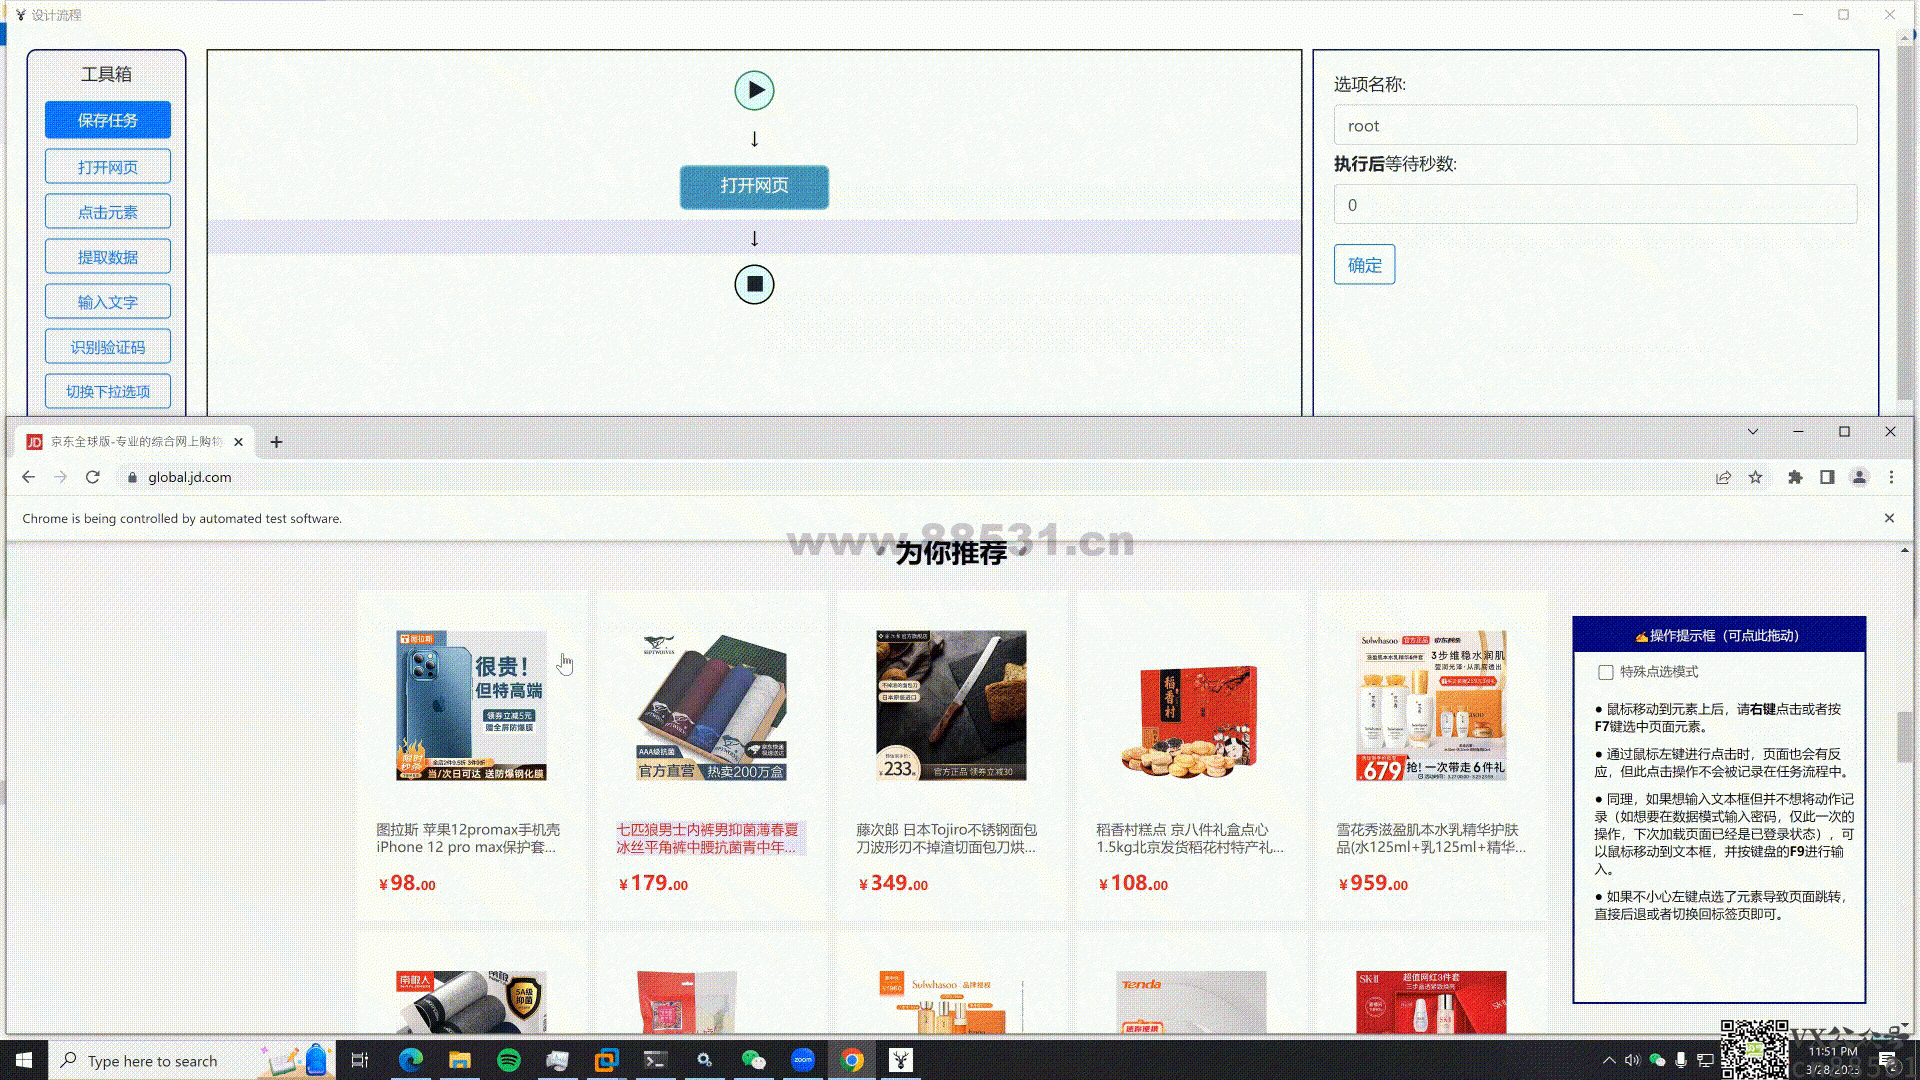The width and height of the screenshot is (1920, 1080).
Task: Open the Windows Start menu
Action: tap(24, 1060)
